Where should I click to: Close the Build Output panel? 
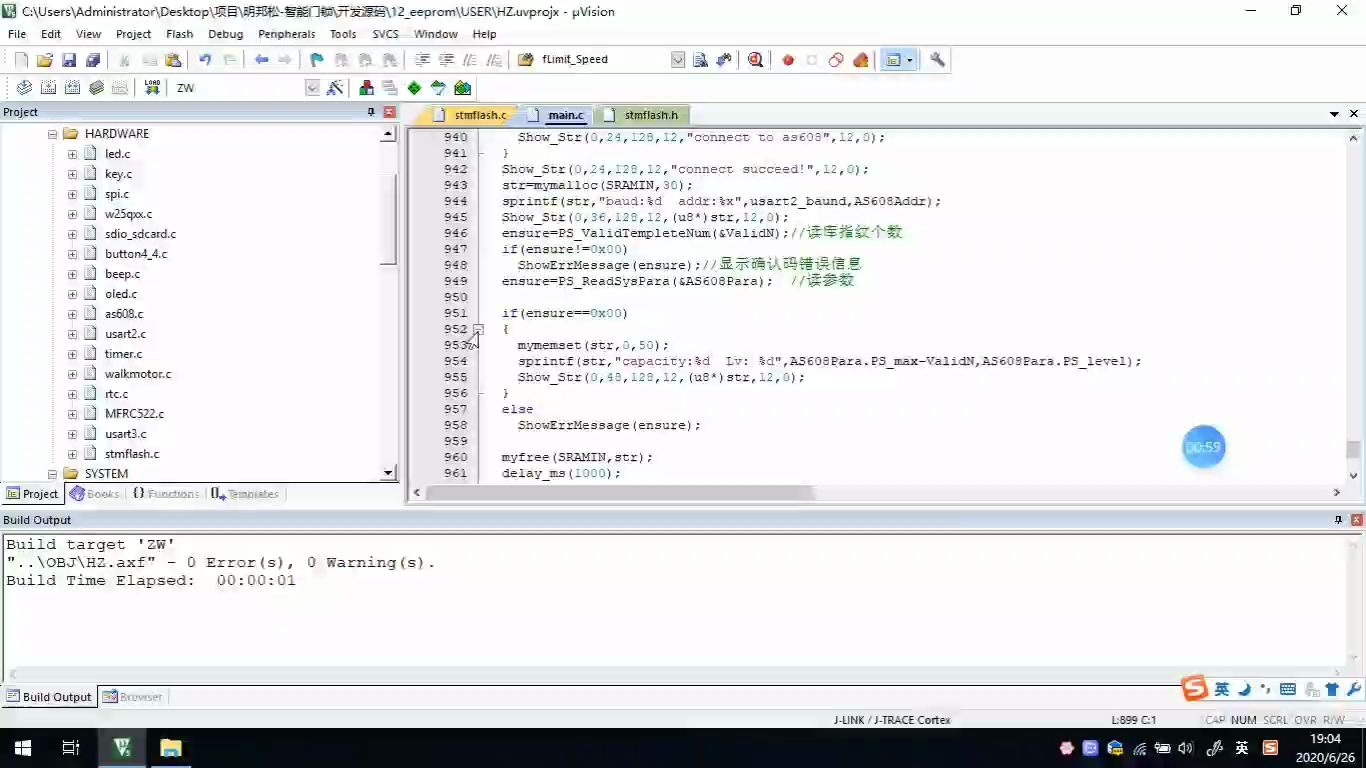pyautogui.click(x=1357, y=520)
